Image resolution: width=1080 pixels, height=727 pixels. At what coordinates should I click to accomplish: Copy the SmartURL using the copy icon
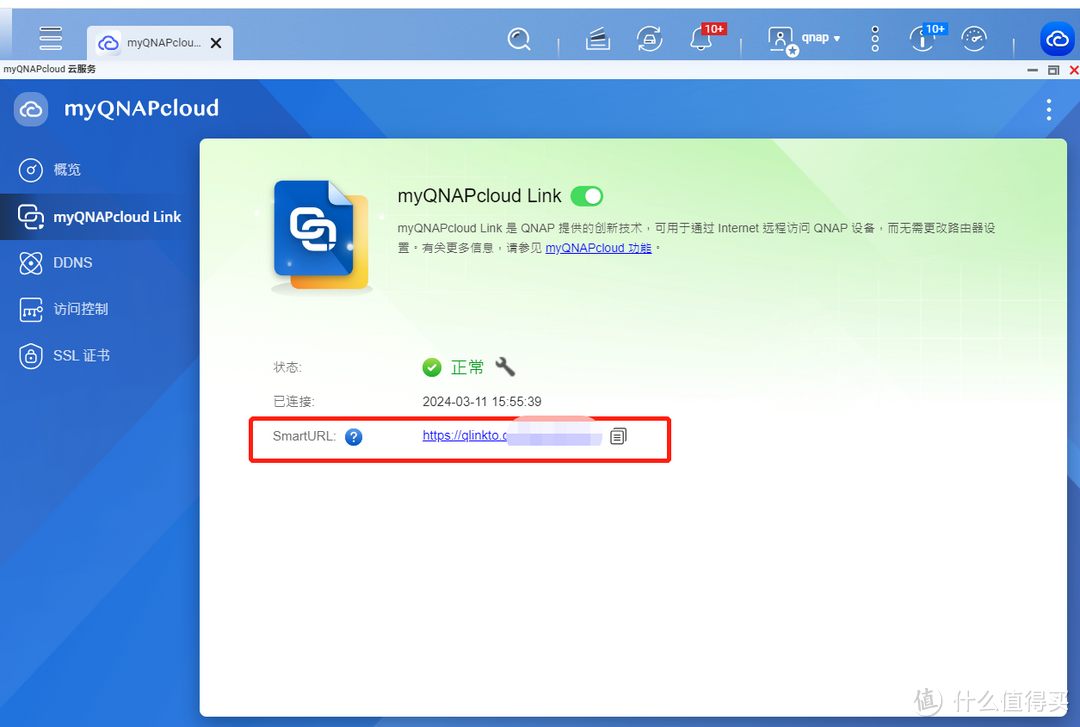coord(618,436)
